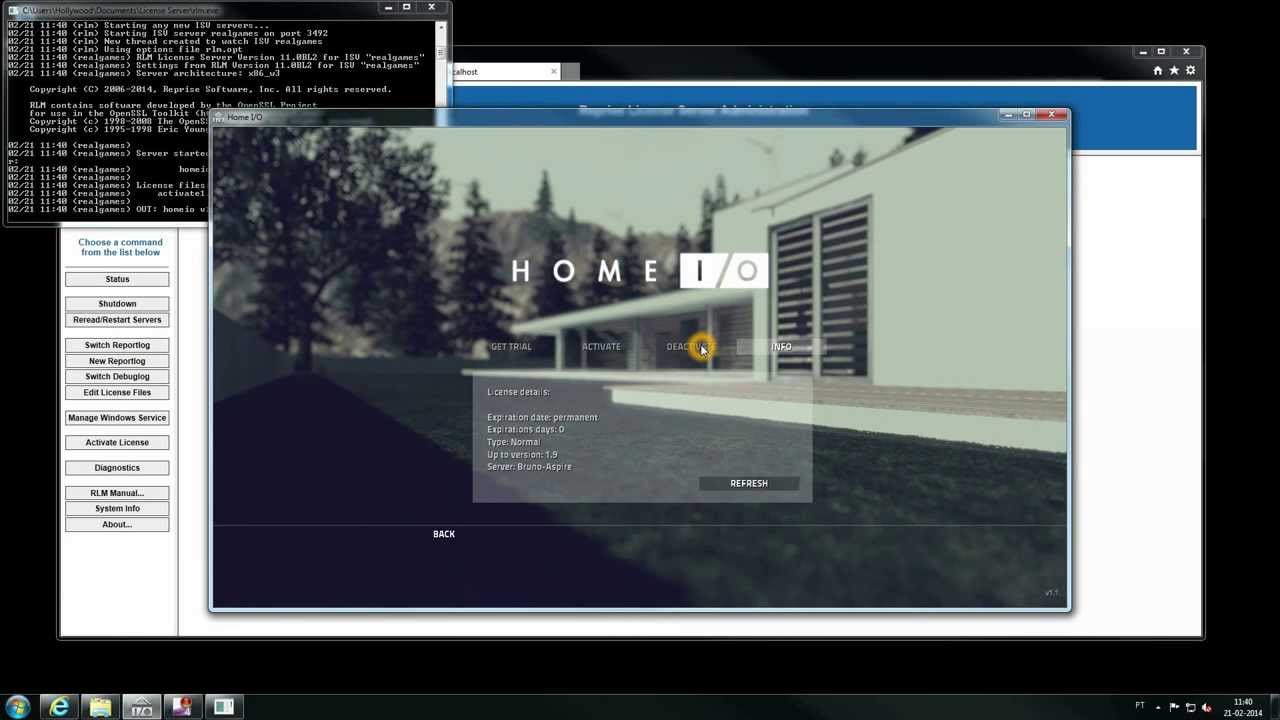This screenshot has height=720, width=1280.
Task: Open the About command
Action: tap(117, 525)
